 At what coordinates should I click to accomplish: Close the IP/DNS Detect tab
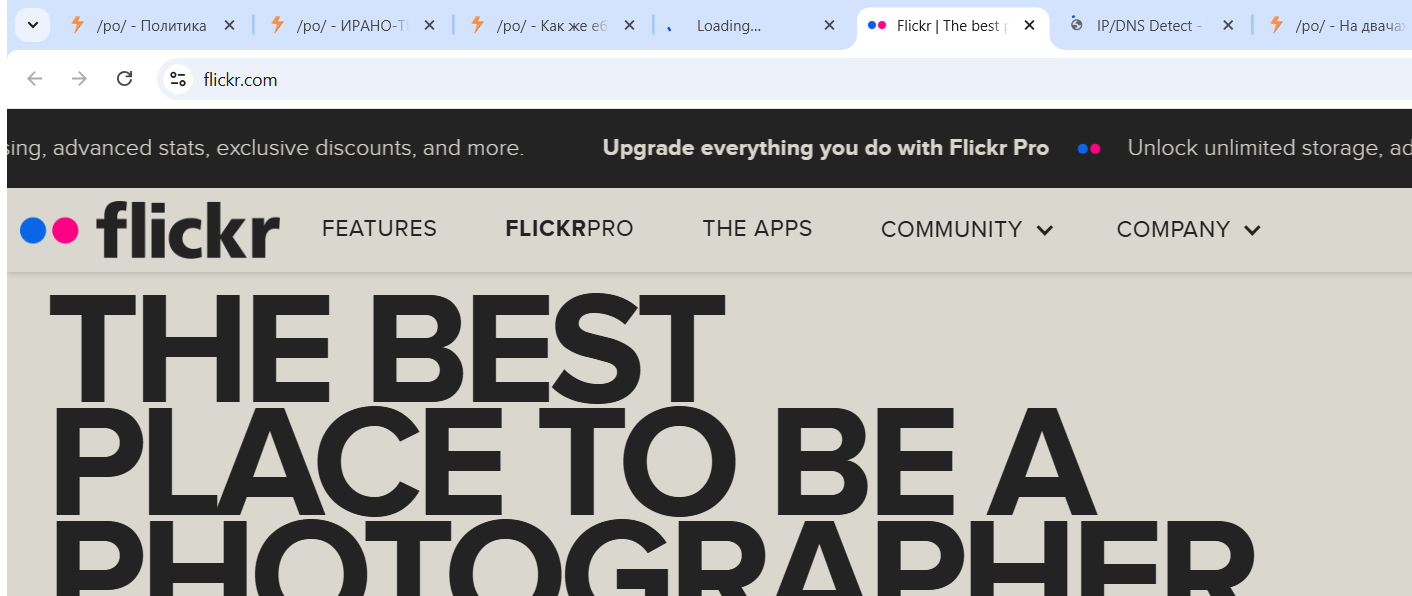click(1229, 25)
